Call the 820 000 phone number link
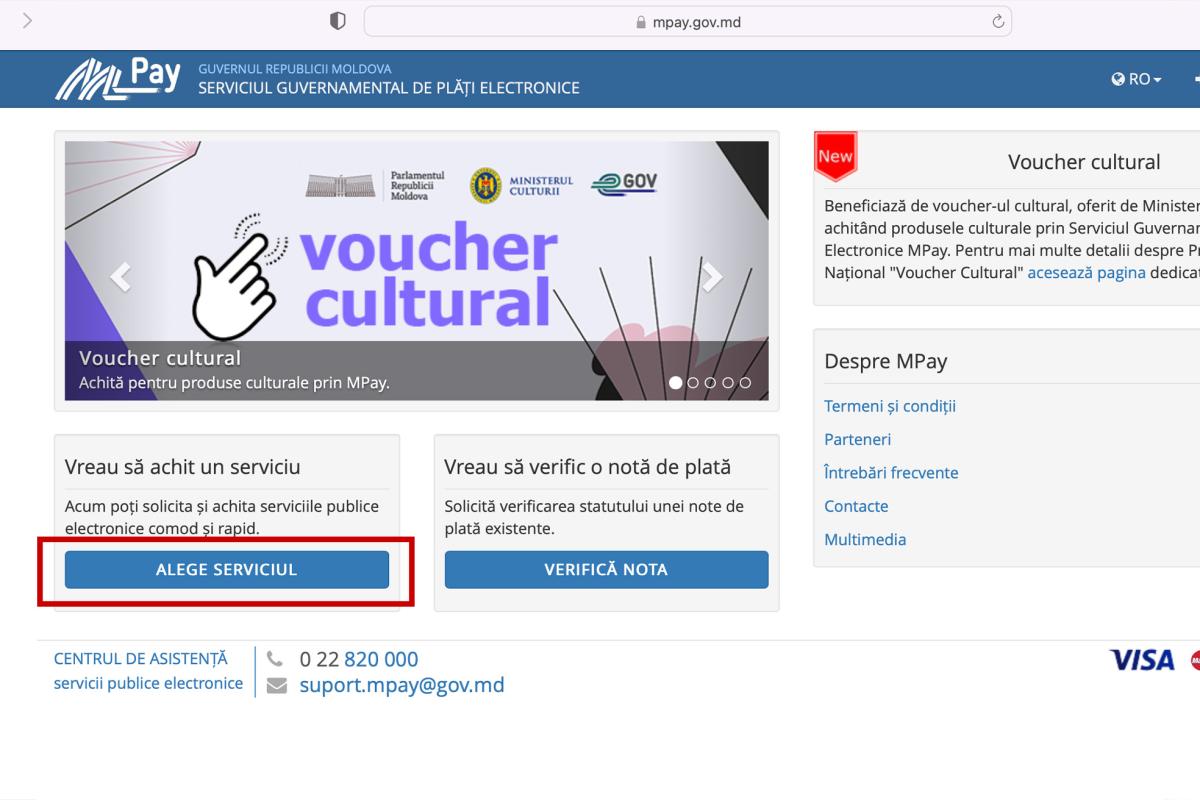Viewport: 1200px width, 800px height. pyautogui.click(x=381, y=660)
